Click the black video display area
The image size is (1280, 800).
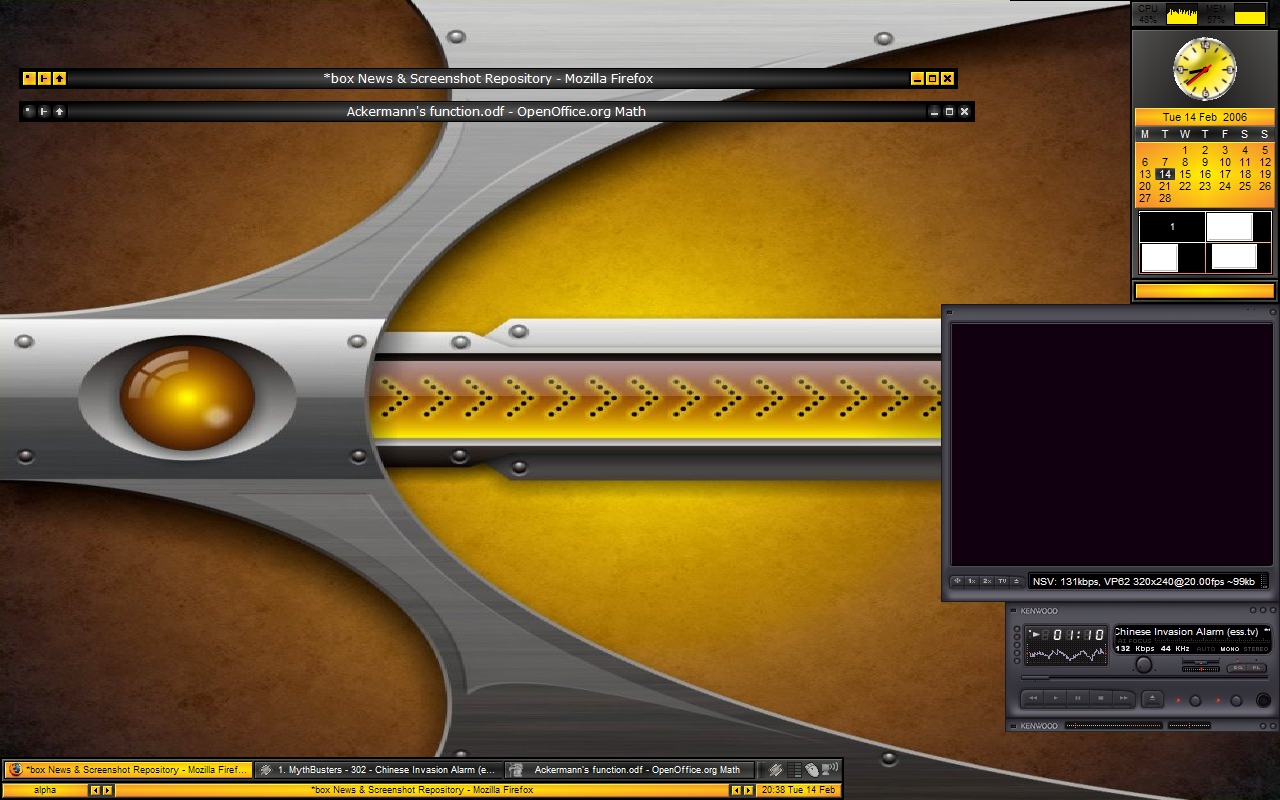(1111, 444)
